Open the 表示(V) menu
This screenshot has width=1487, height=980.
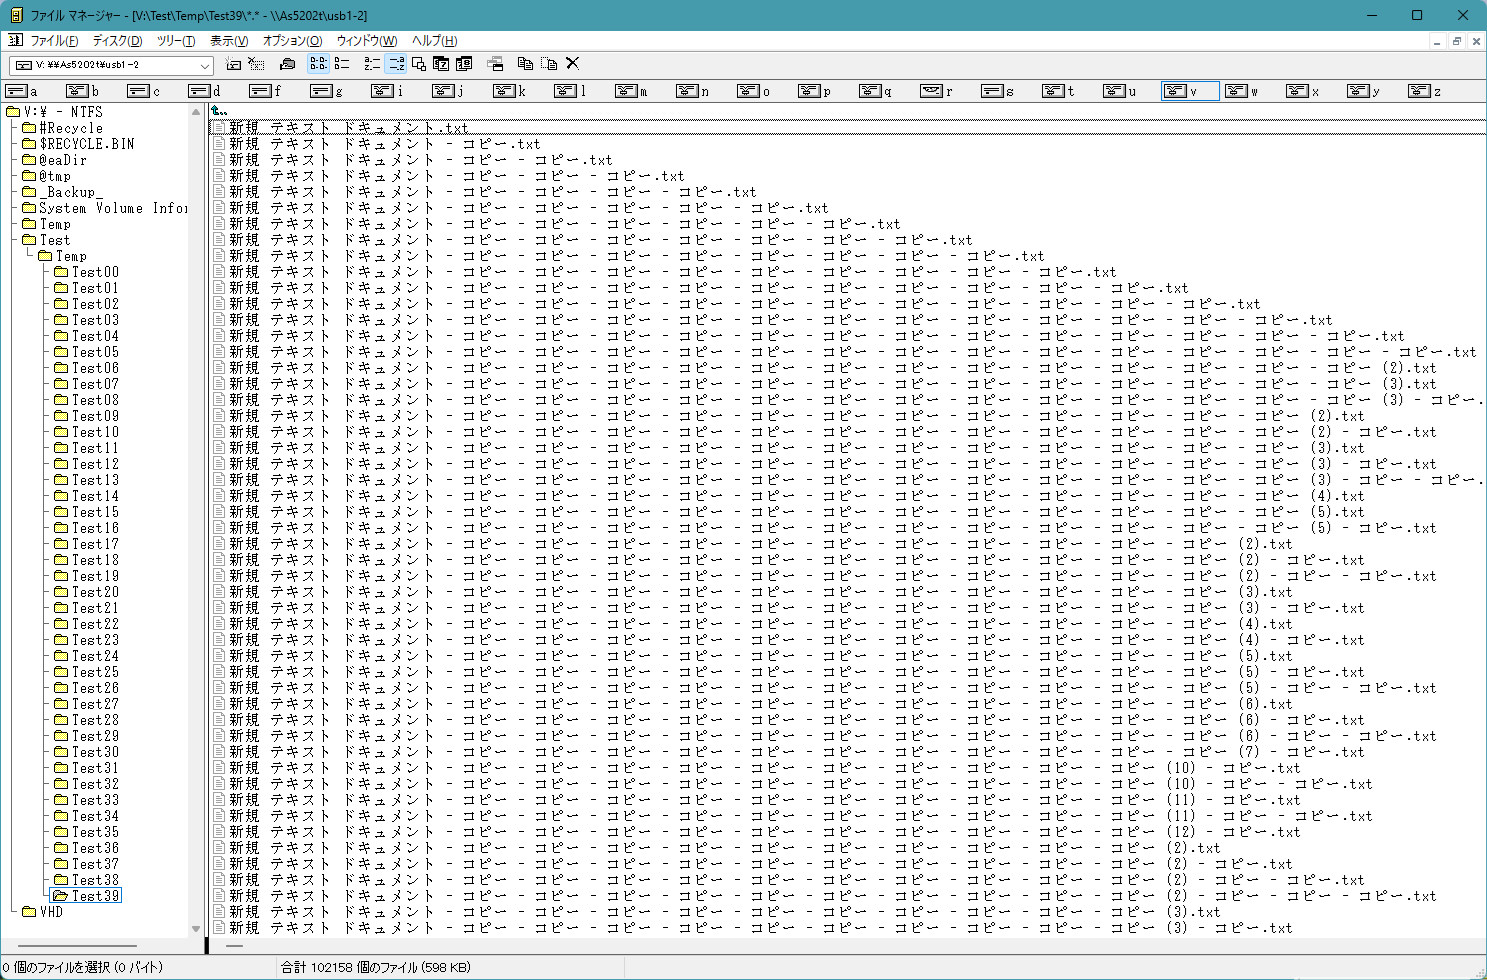229,41
